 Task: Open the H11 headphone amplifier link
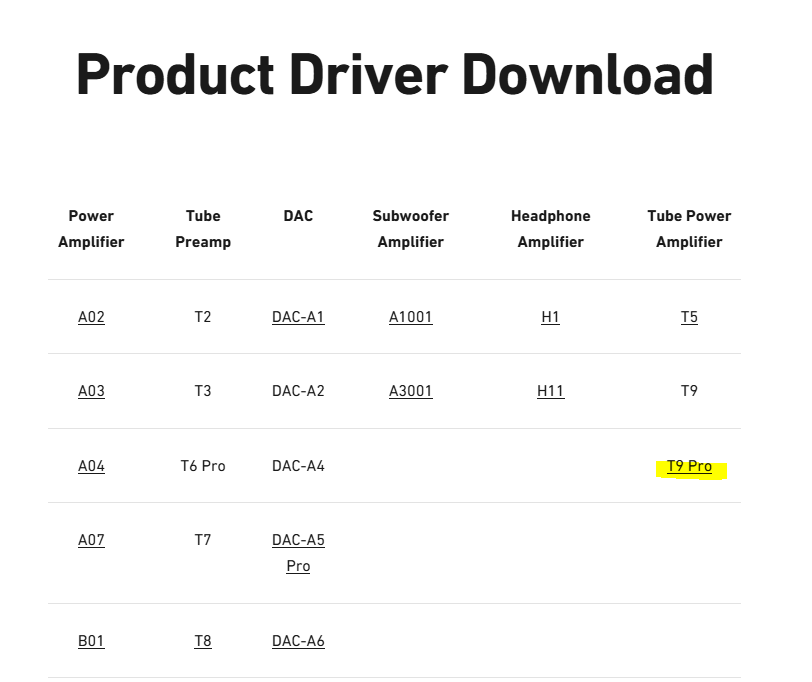pos(550,391)
